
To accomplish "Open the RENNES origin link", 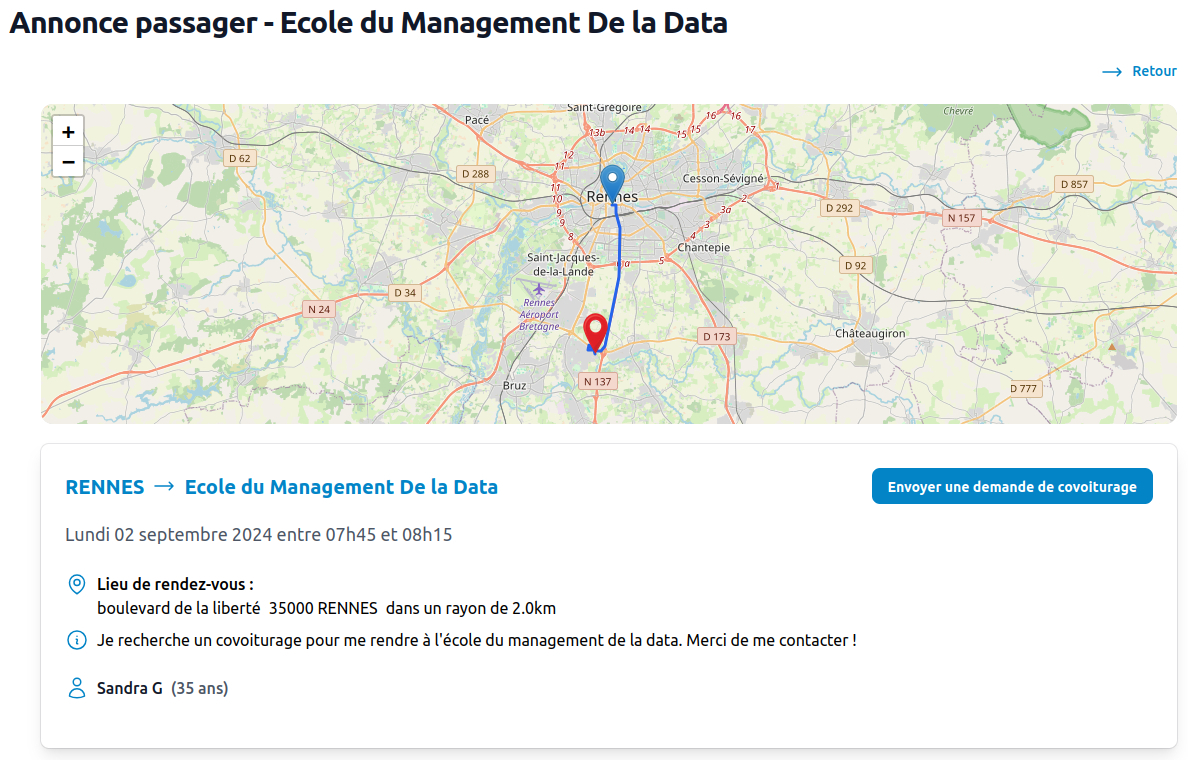I will click(105, 487).
